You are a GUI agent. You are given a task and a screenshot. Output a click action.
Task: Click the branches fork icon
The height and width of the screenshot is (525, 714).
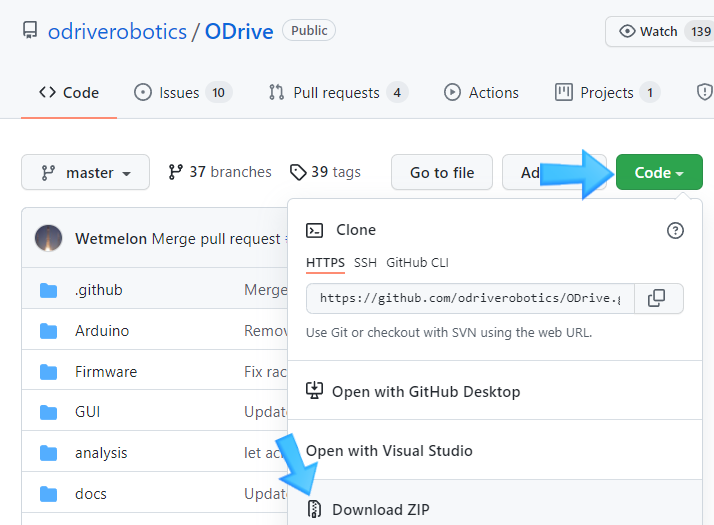[x=175, y=172]
